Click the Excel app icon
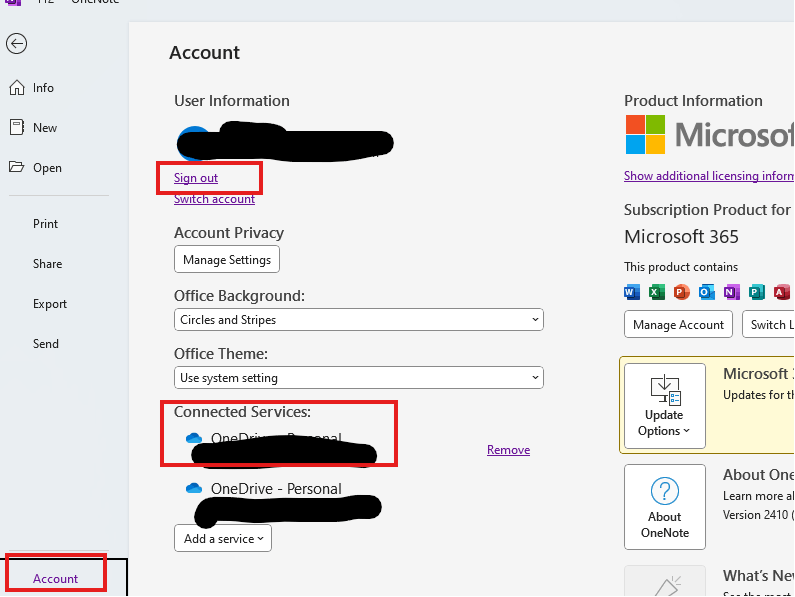This screenshot has width=795, height=597. [657, 292]
